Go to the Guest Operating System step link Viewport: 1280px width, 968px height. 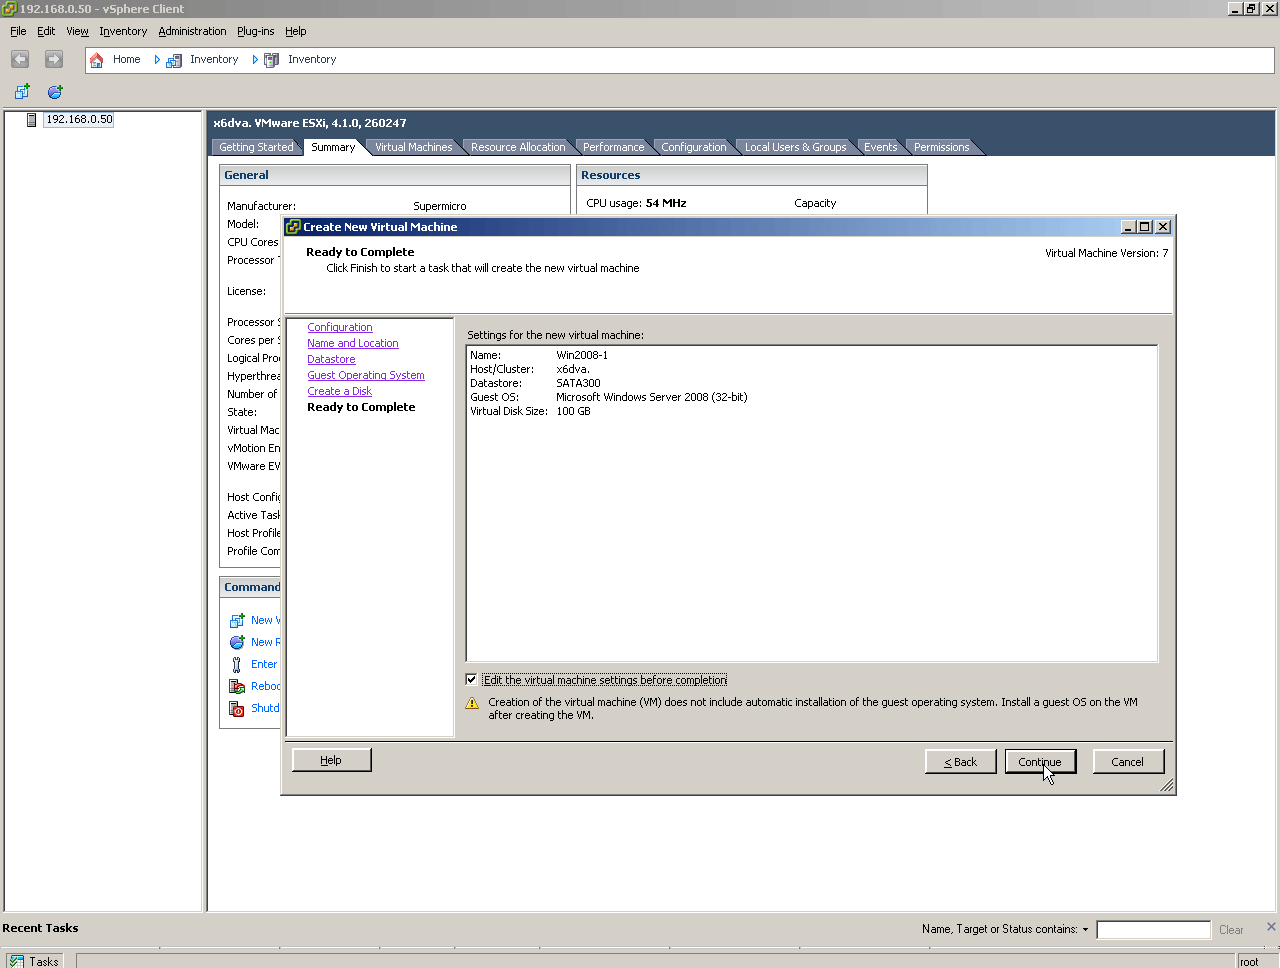pos(366,376)
